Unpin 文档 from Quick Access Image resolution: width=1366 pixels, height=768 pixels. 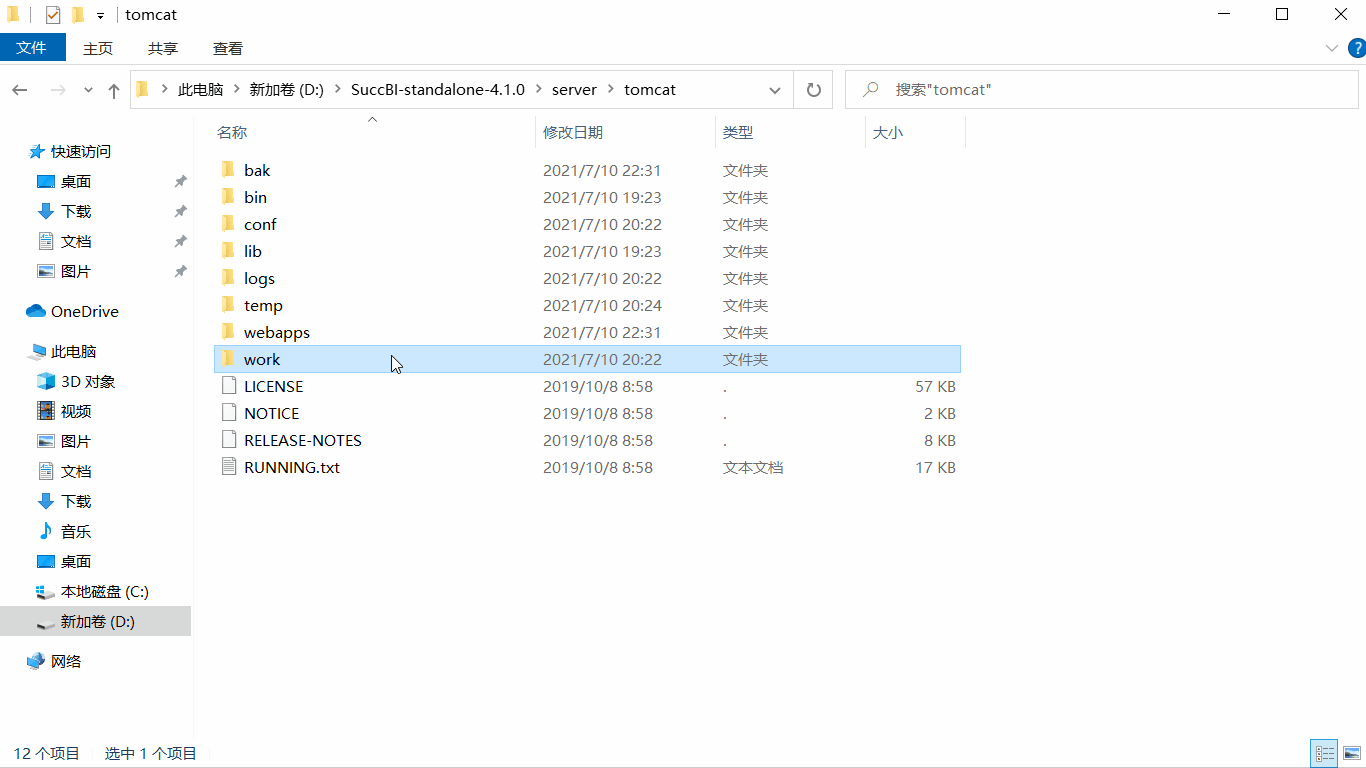(181, 241)
